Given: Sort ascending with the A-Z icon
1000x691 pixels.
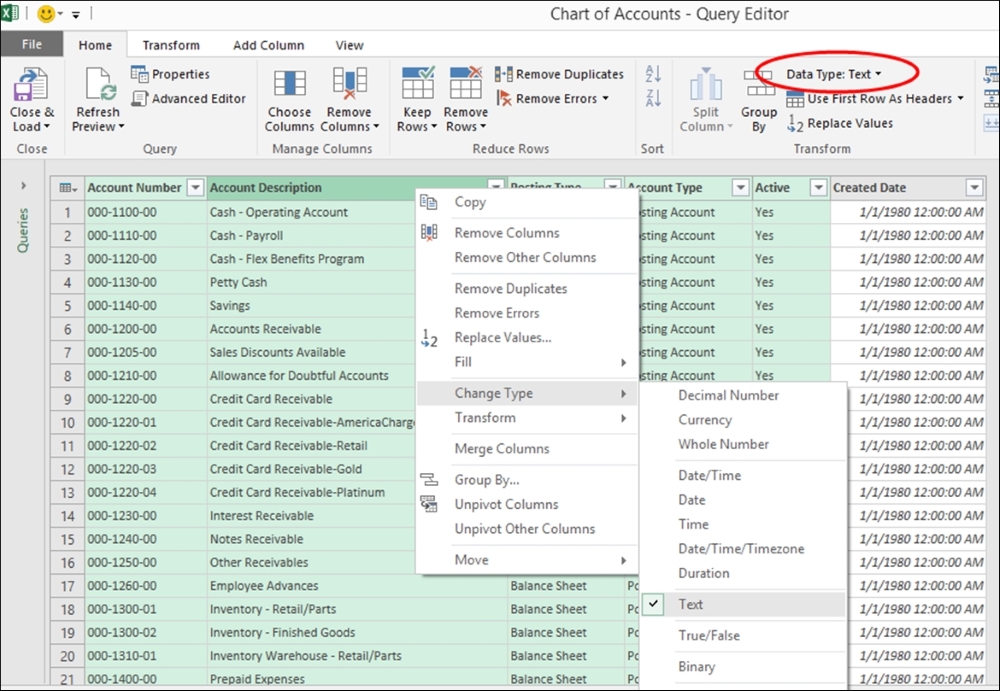Looking at the screenshot, I should coord(653,74).
